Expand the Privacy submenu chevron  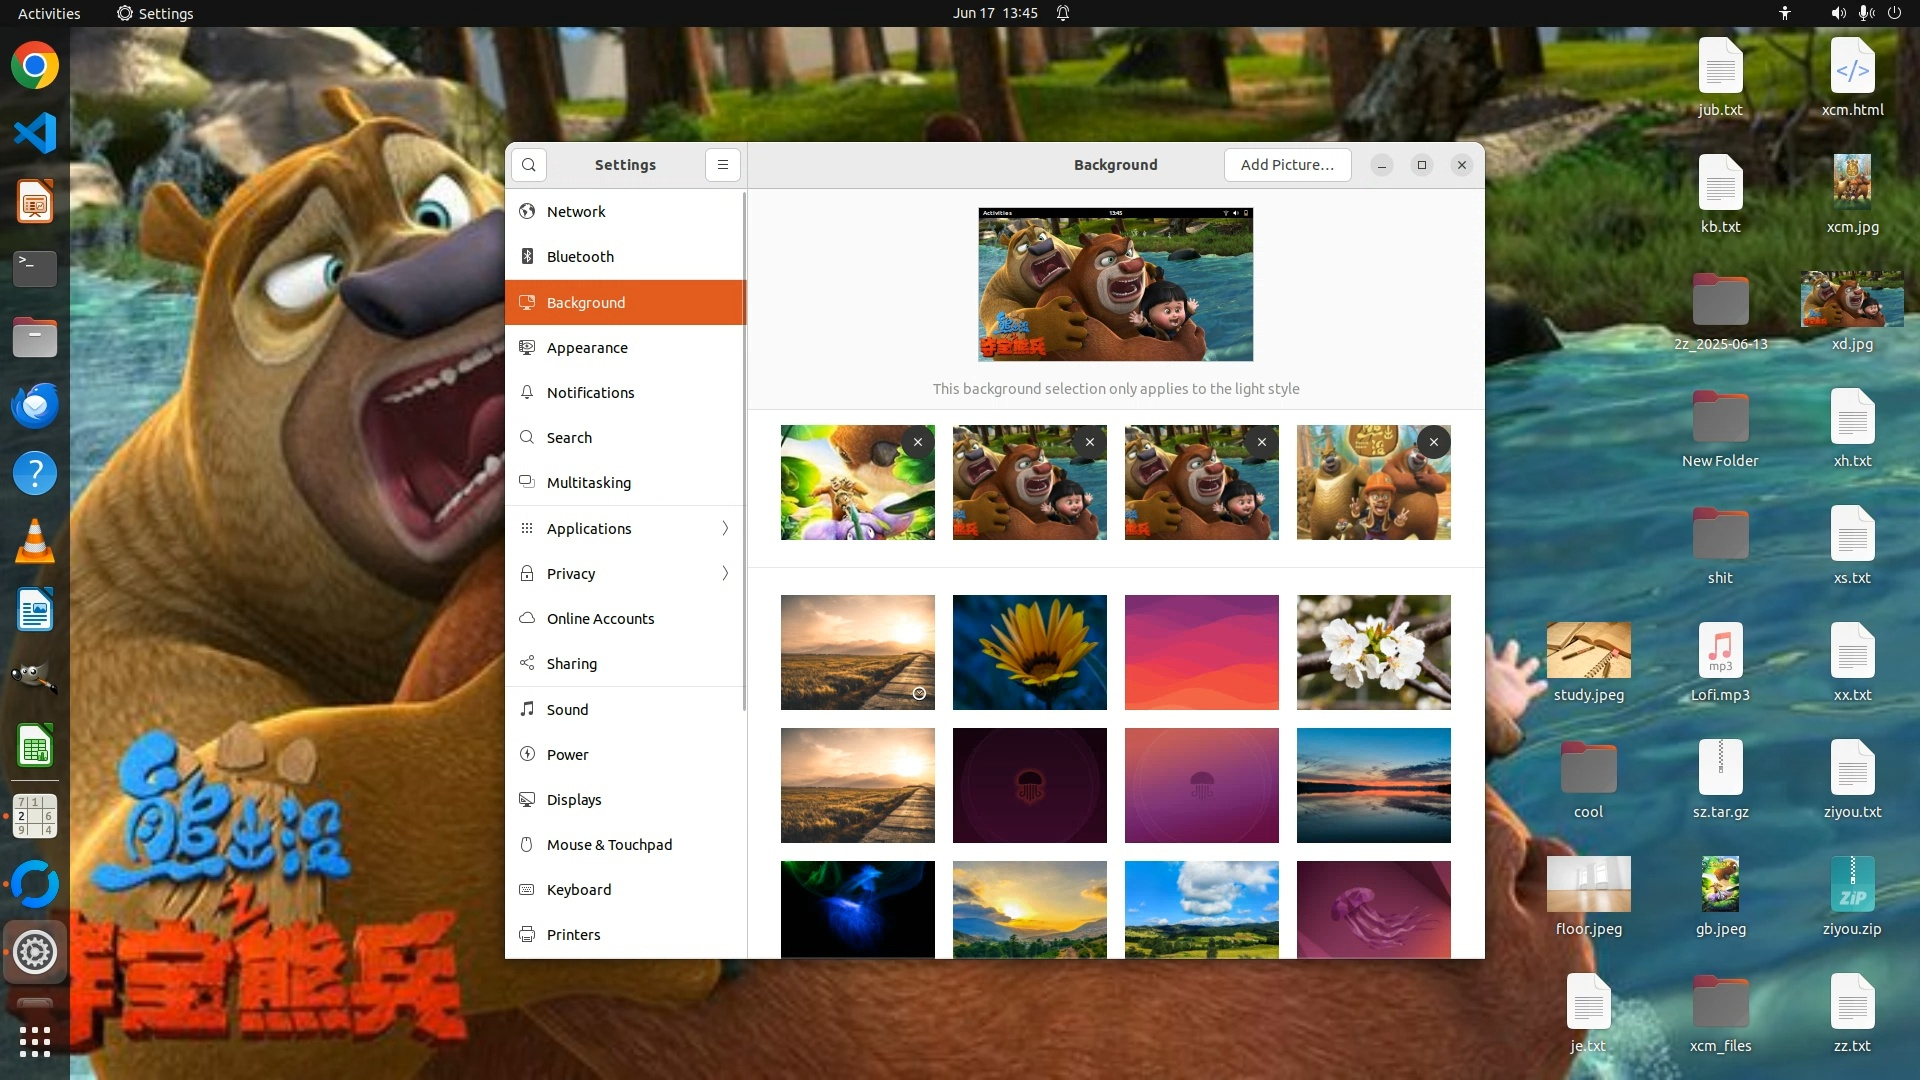725,573
